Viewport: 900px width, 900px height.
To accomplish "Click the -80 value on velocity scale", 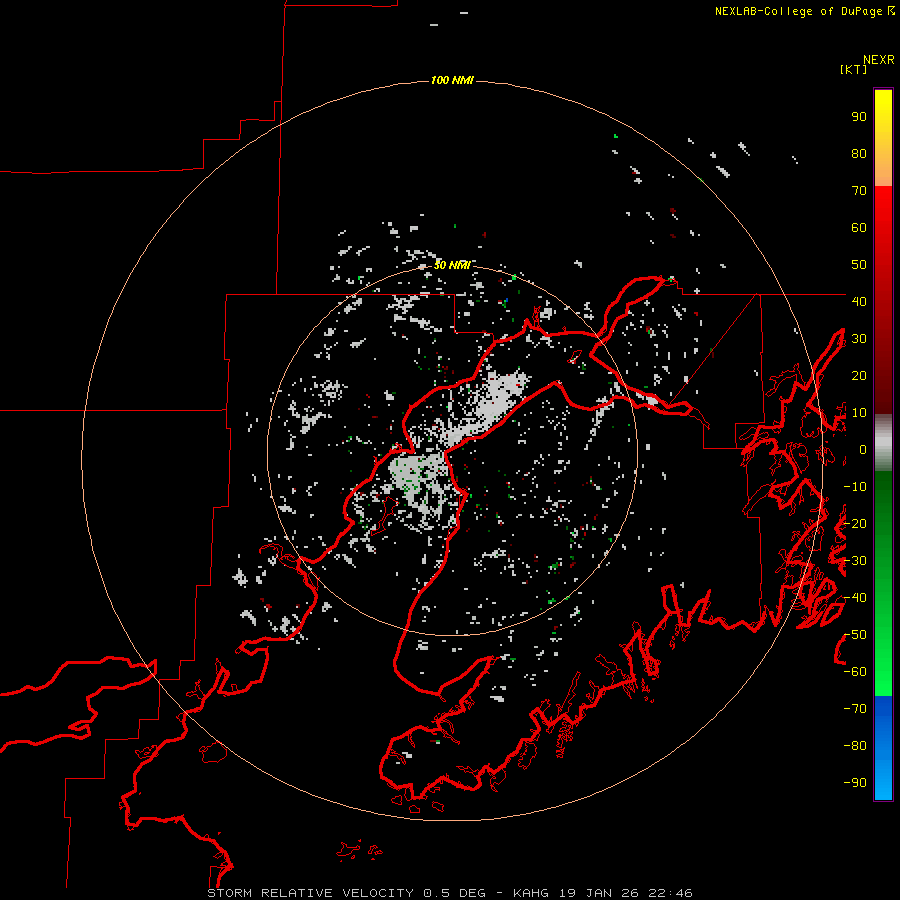I will (855, 746).
